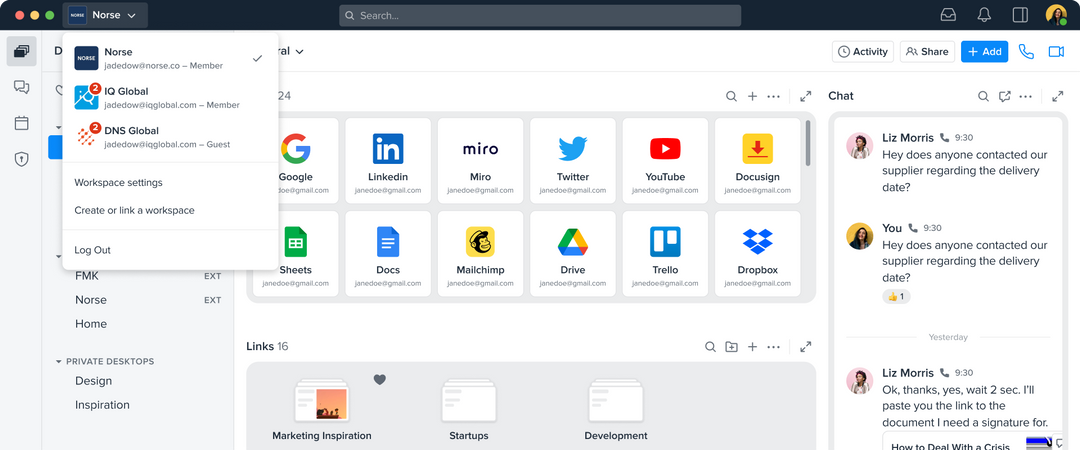Click the blue Add button

point(984,52)
